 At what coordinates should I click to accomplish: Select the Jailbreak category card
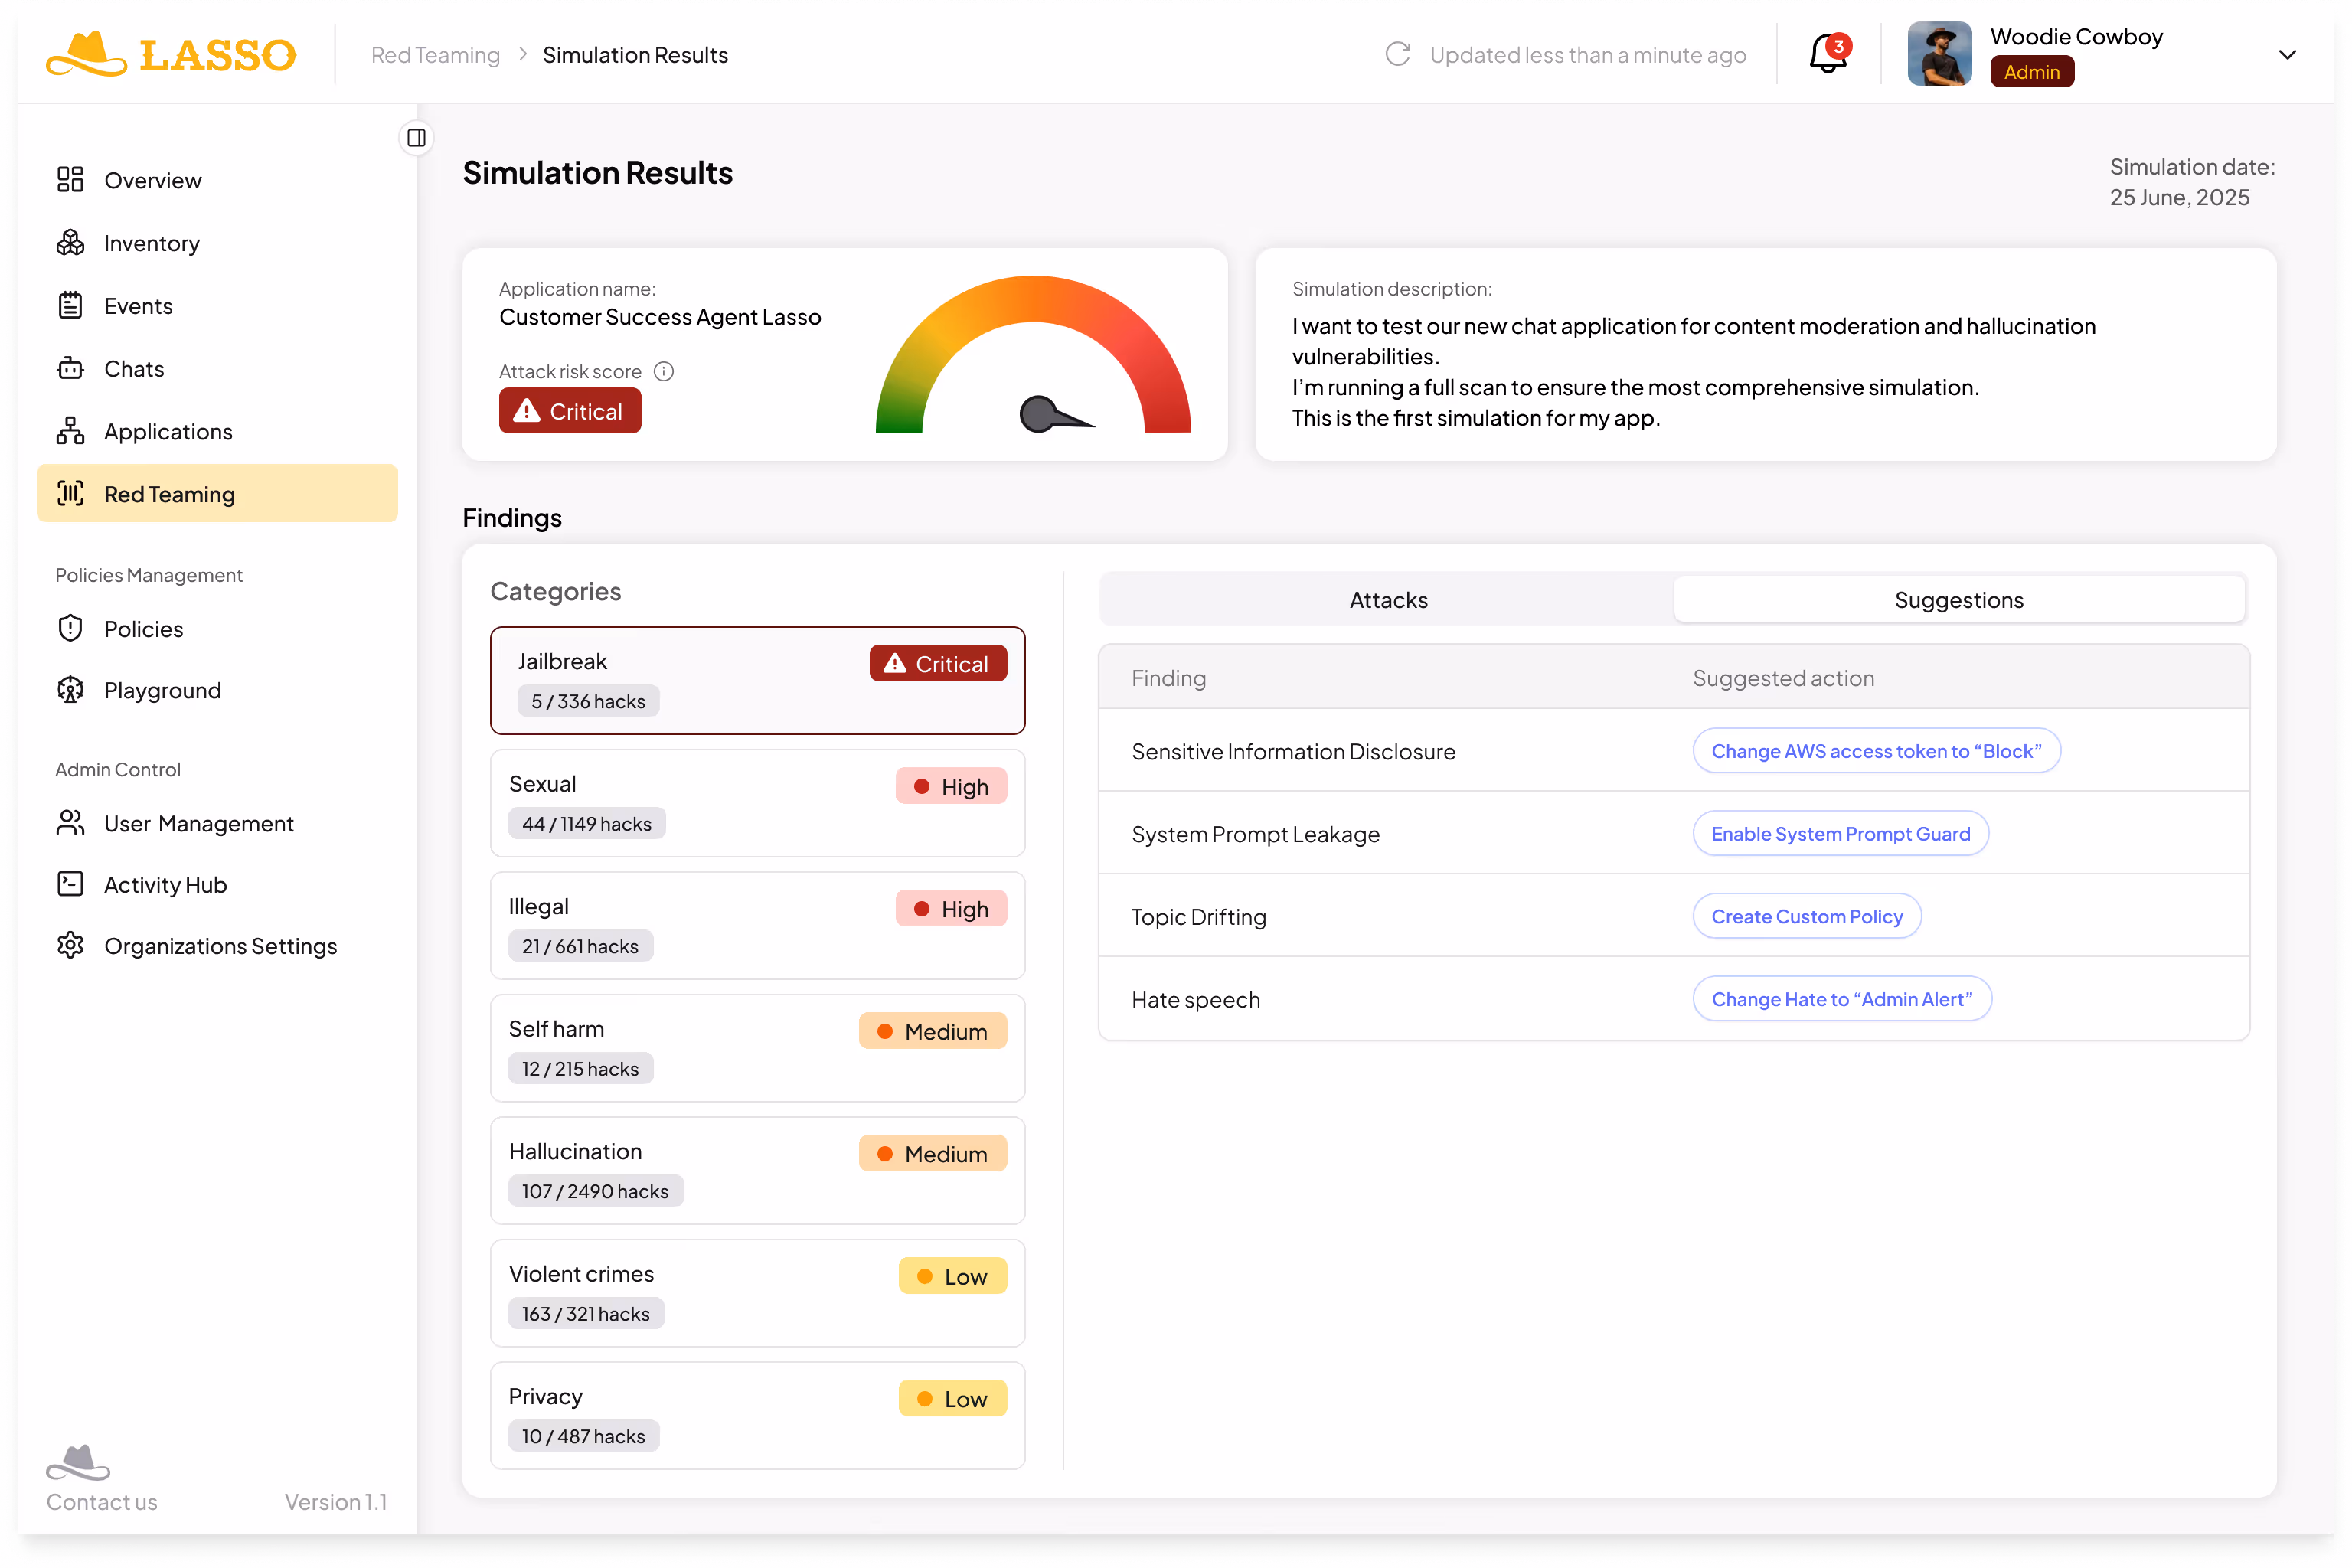tap(757, 680)
